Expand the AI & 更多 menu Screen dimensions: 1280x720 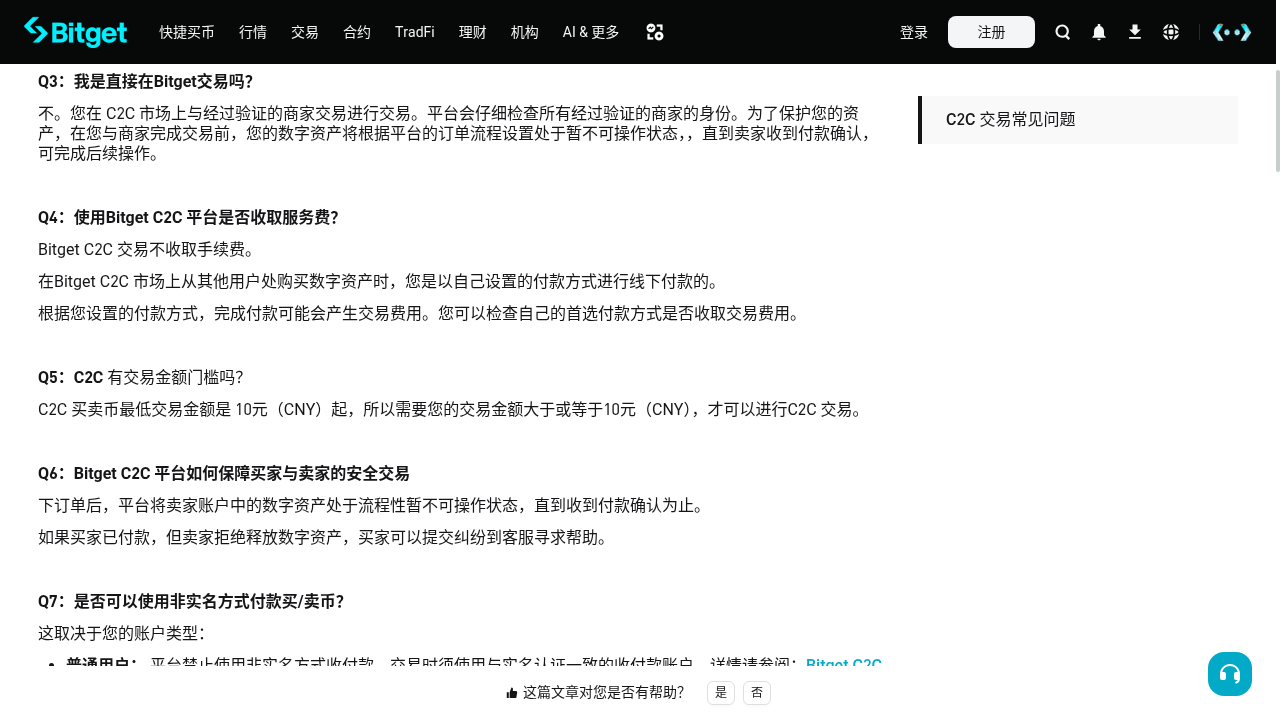591,32
